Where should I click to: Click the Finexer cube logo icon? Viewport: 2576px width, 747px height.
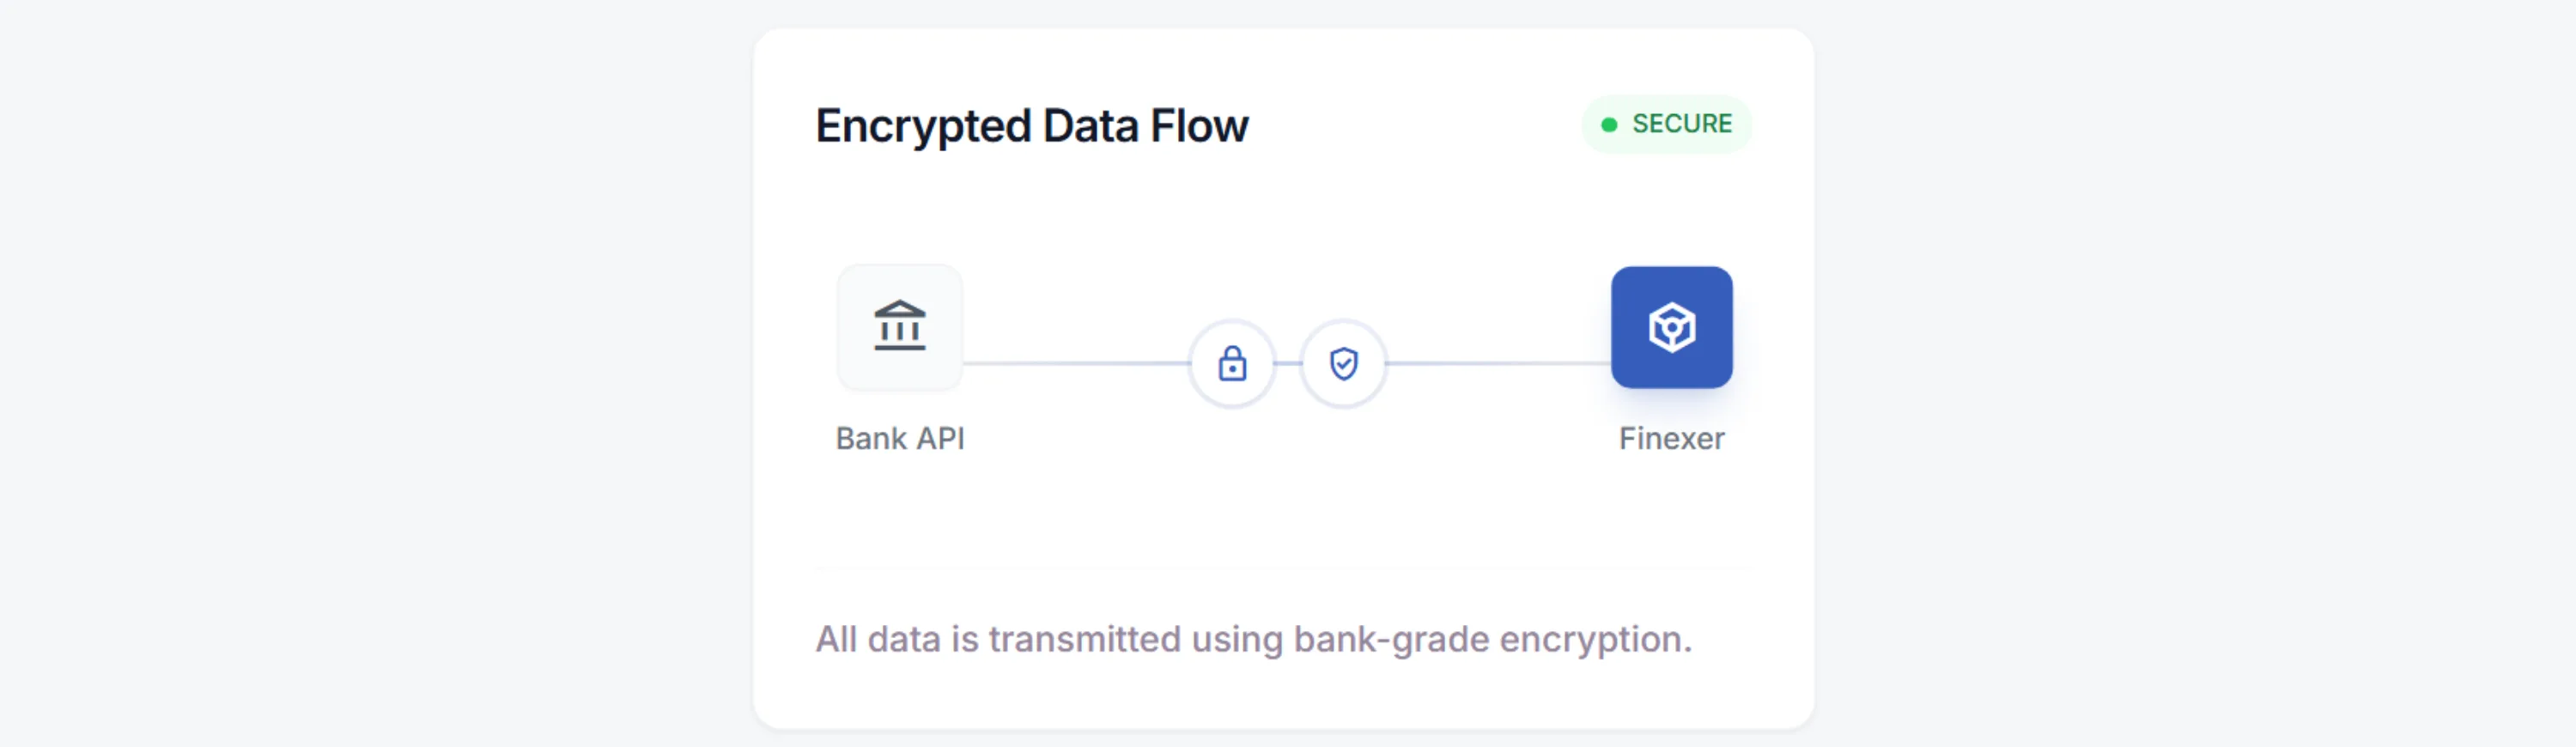click(x=1671, y=327)
